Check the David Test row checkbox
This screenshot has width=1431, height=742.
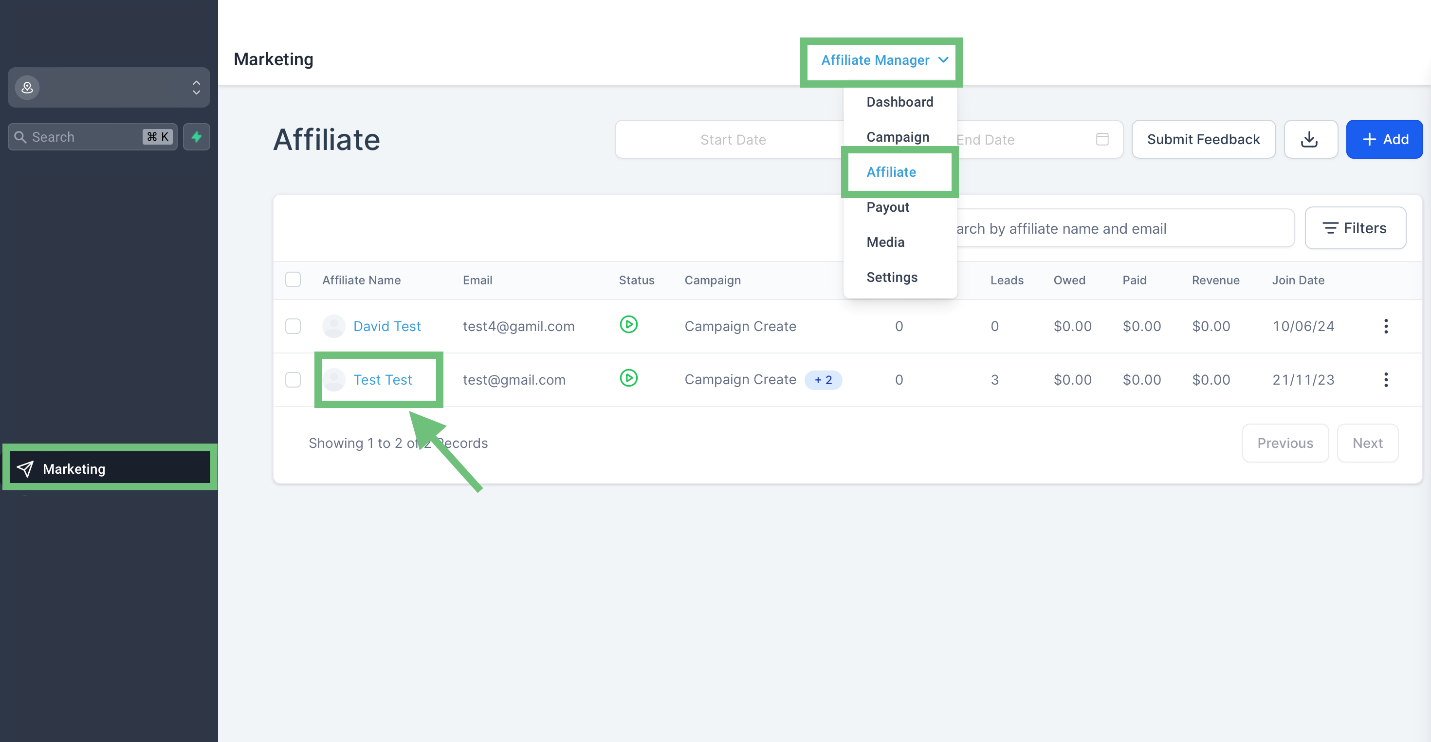293,326
